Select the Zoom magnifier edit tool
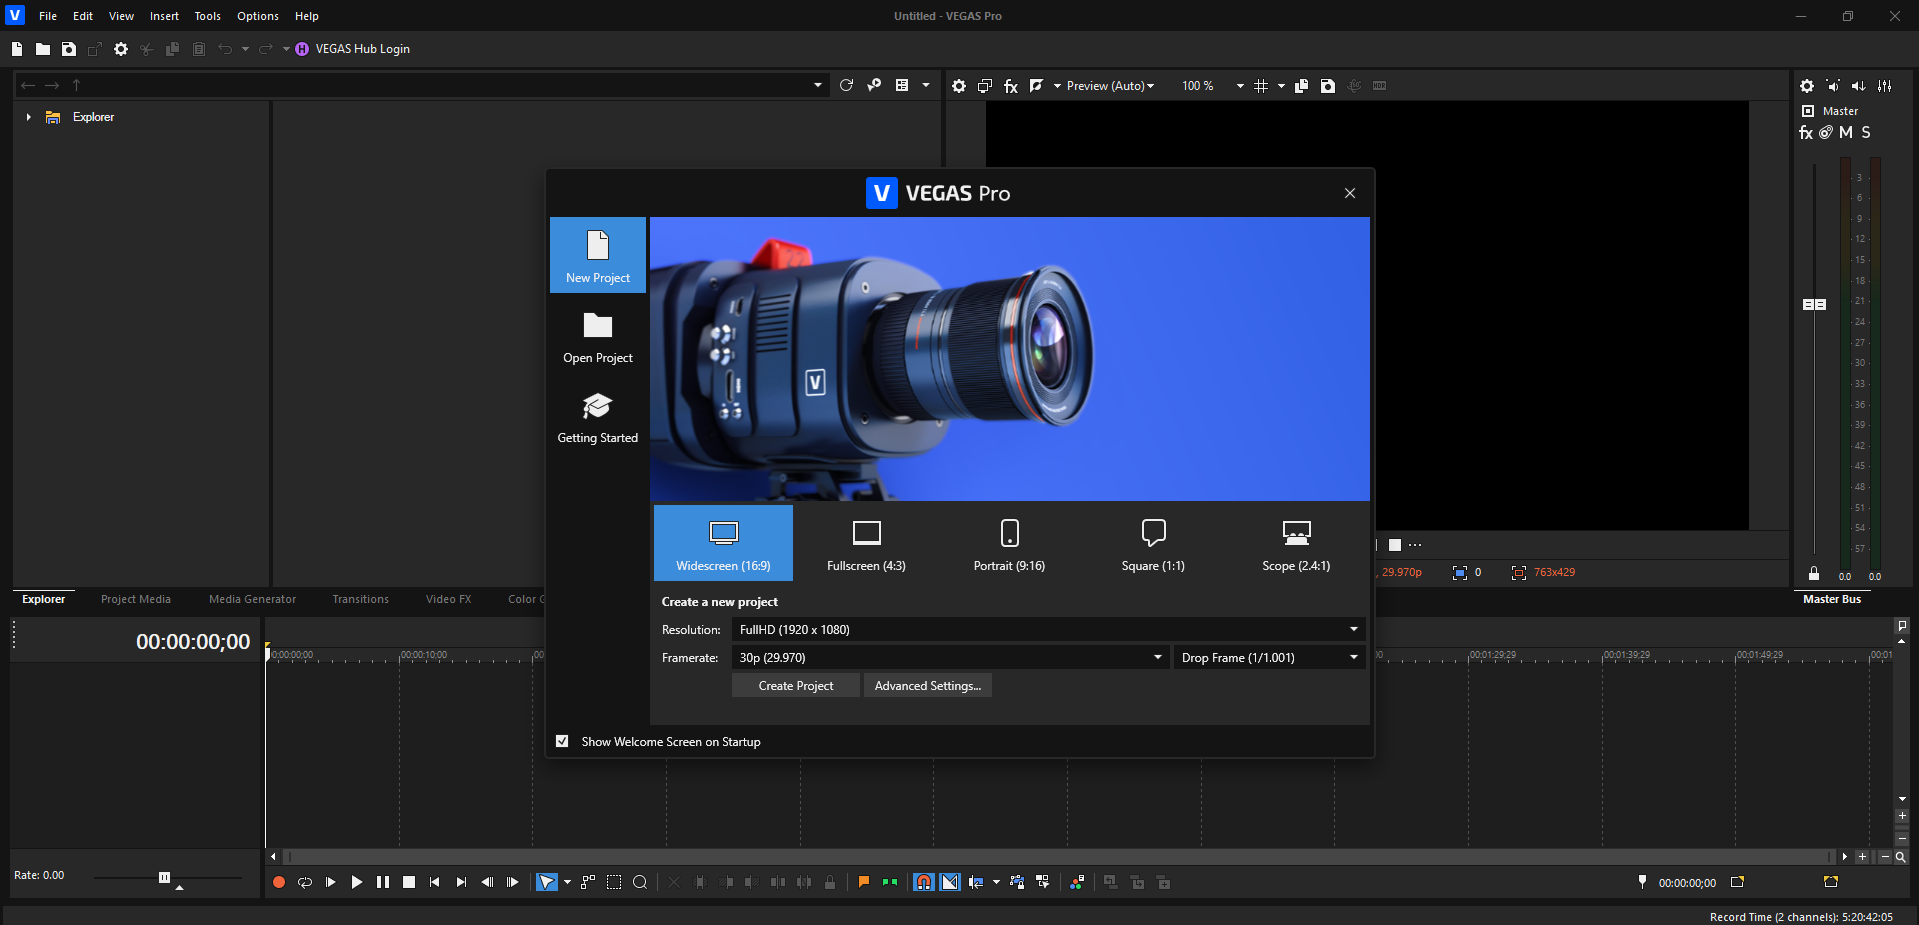This screenshot has width=1919, height=925. pyautogui.click(x=640, y=882)
